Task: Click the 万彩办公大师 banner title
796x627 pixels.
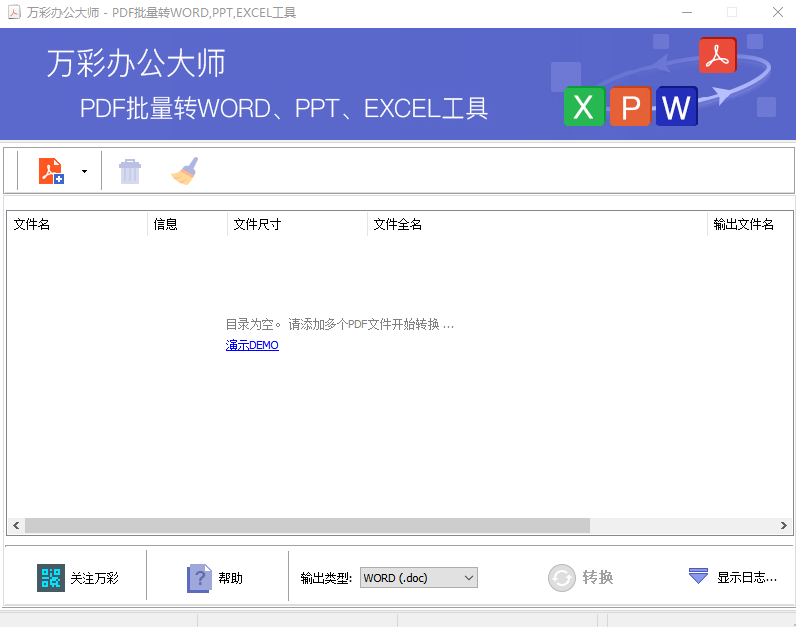Action: (136, 63)
